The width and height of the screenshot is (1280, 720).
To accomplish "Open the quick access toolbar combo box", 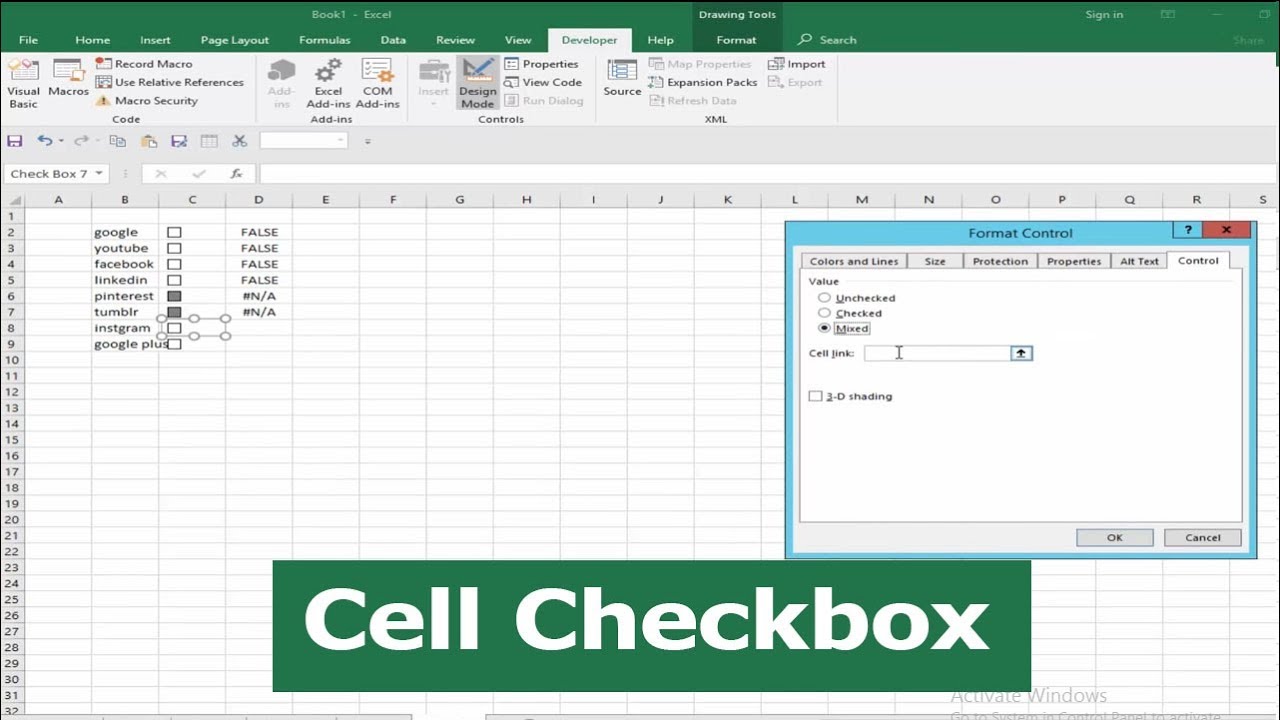I will (x=303, y=141).
